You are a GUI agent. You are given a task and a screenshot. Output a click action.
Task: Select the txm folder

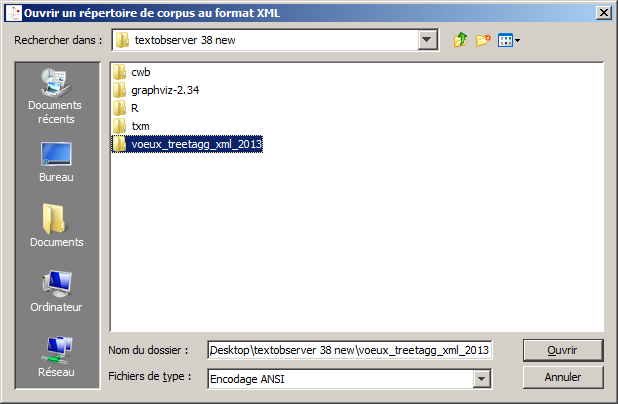coord(131,126)
